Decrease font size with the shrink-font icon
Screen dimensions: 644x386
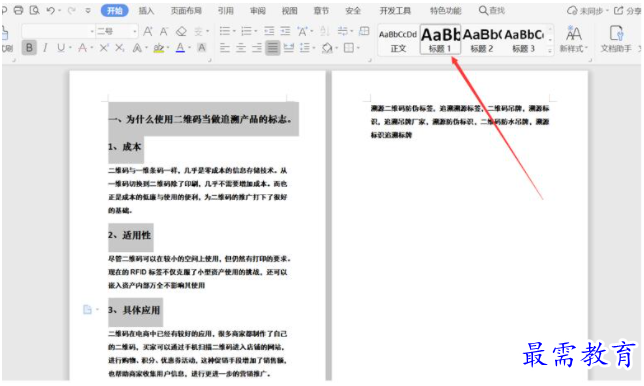pyautogui.click(x=164, y=31)
